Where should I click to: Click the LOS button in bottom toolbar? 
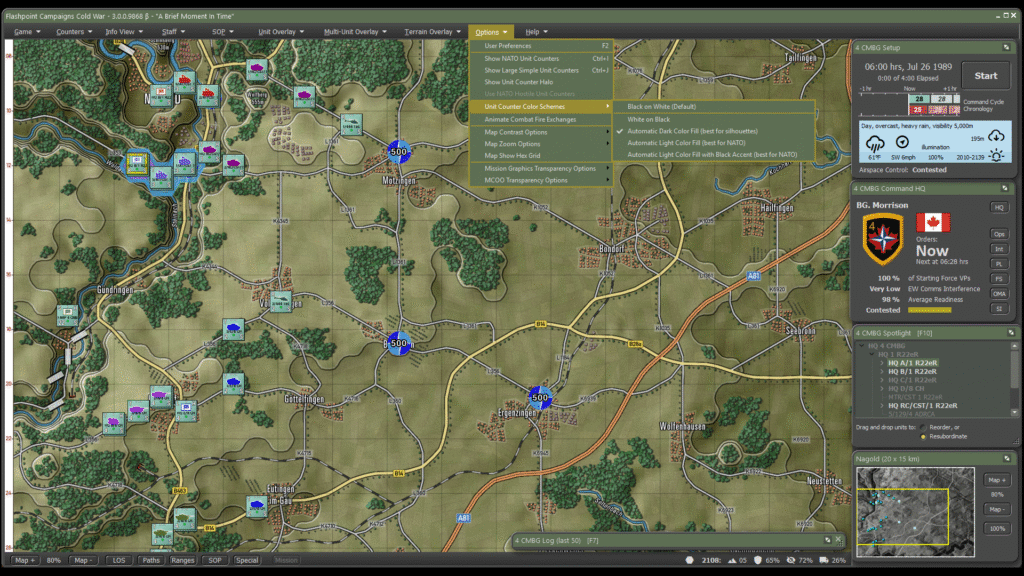[x=119, y=560]
